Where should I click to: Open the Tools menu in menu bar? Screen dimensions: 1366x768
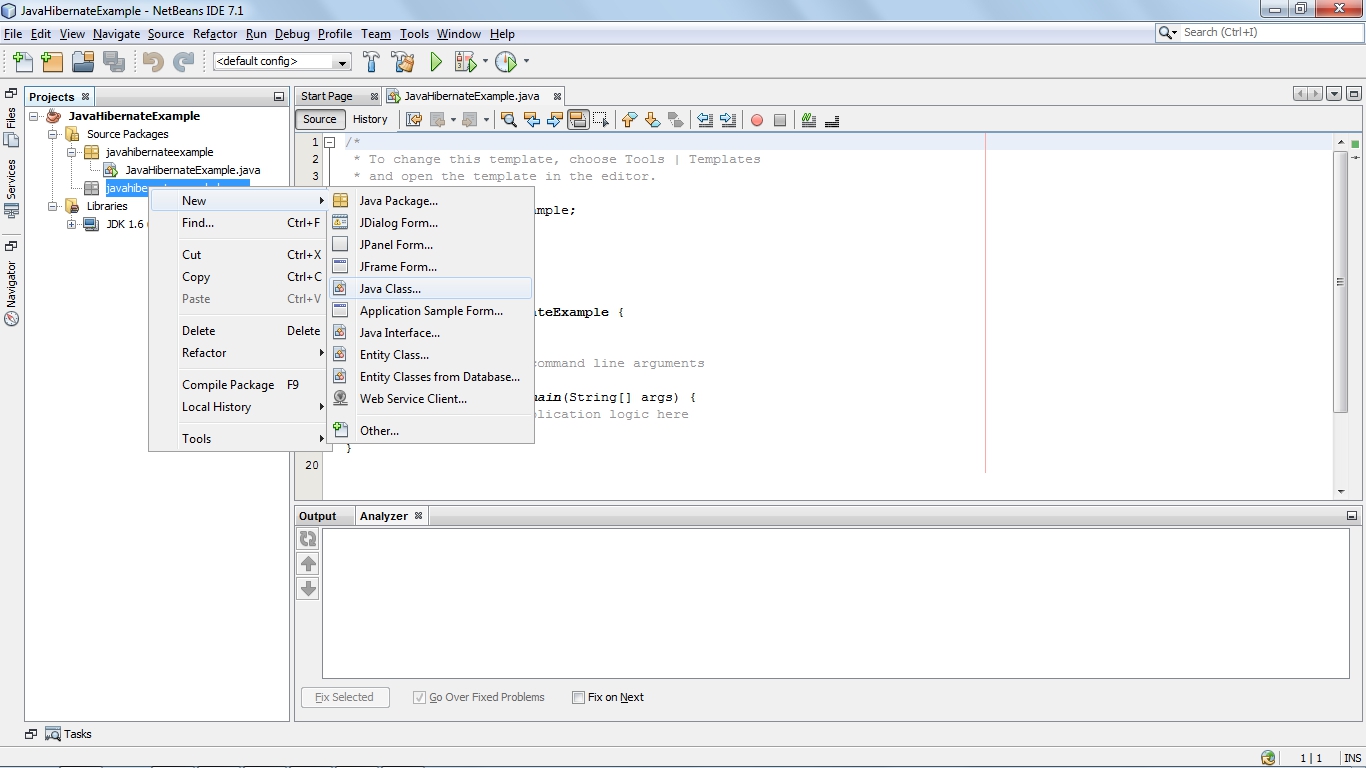pos(414,34)
